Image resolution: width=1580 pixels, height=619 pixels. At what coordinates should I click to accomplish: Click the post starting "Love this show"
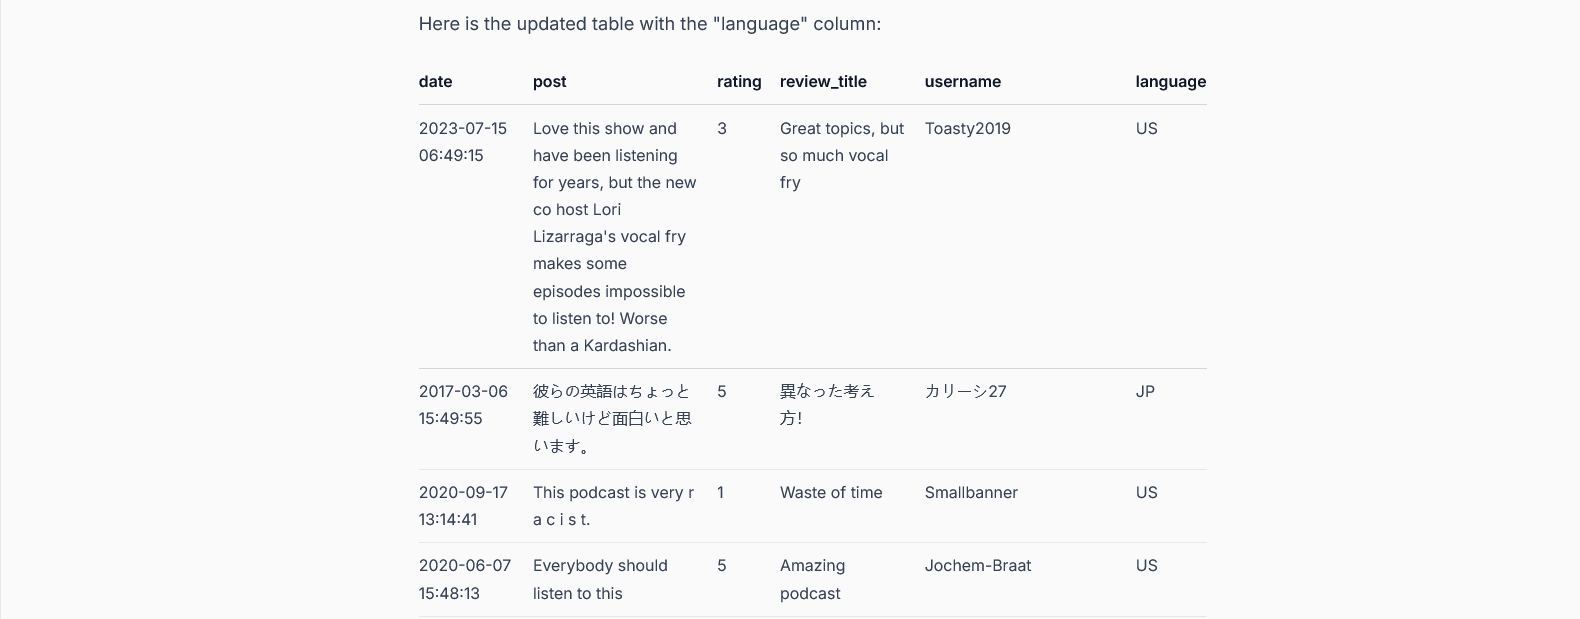click(x=614, y=237)
